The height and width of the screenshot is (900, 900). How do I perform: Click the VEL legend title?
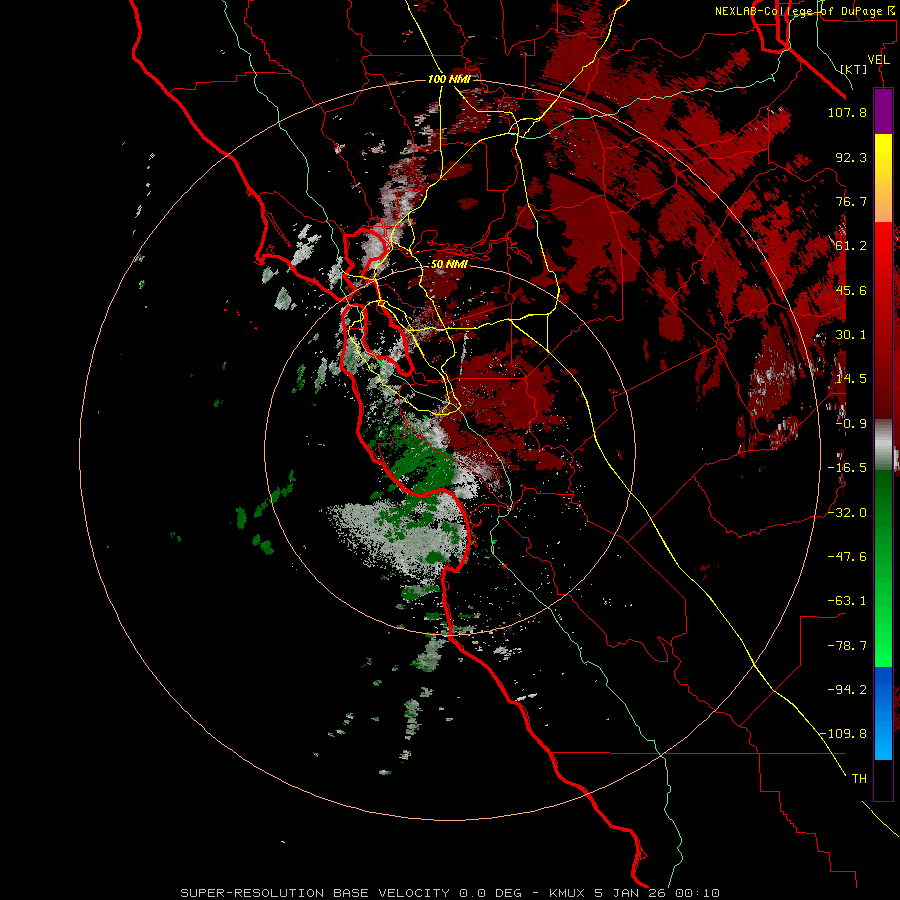[878, 60]
